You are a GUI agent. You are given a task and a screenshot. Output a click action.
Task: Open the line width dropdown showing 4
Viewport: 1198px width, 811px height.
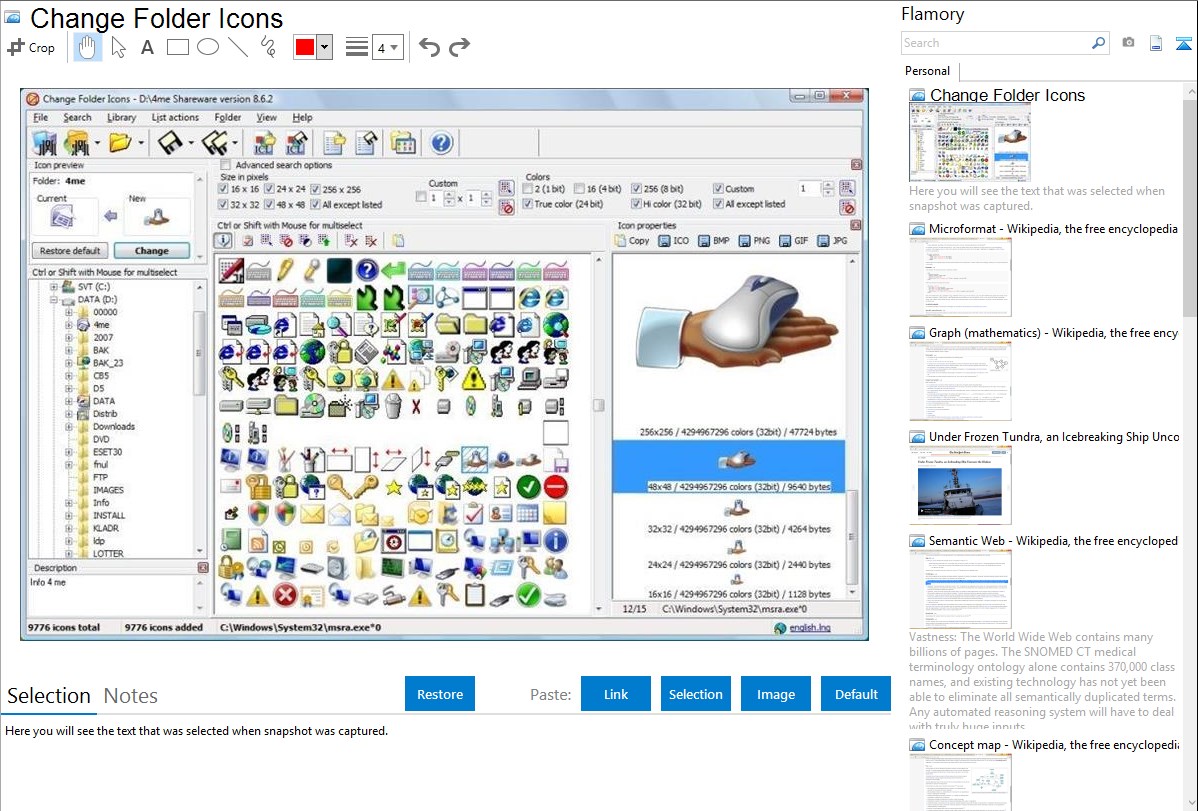point(387,48)
